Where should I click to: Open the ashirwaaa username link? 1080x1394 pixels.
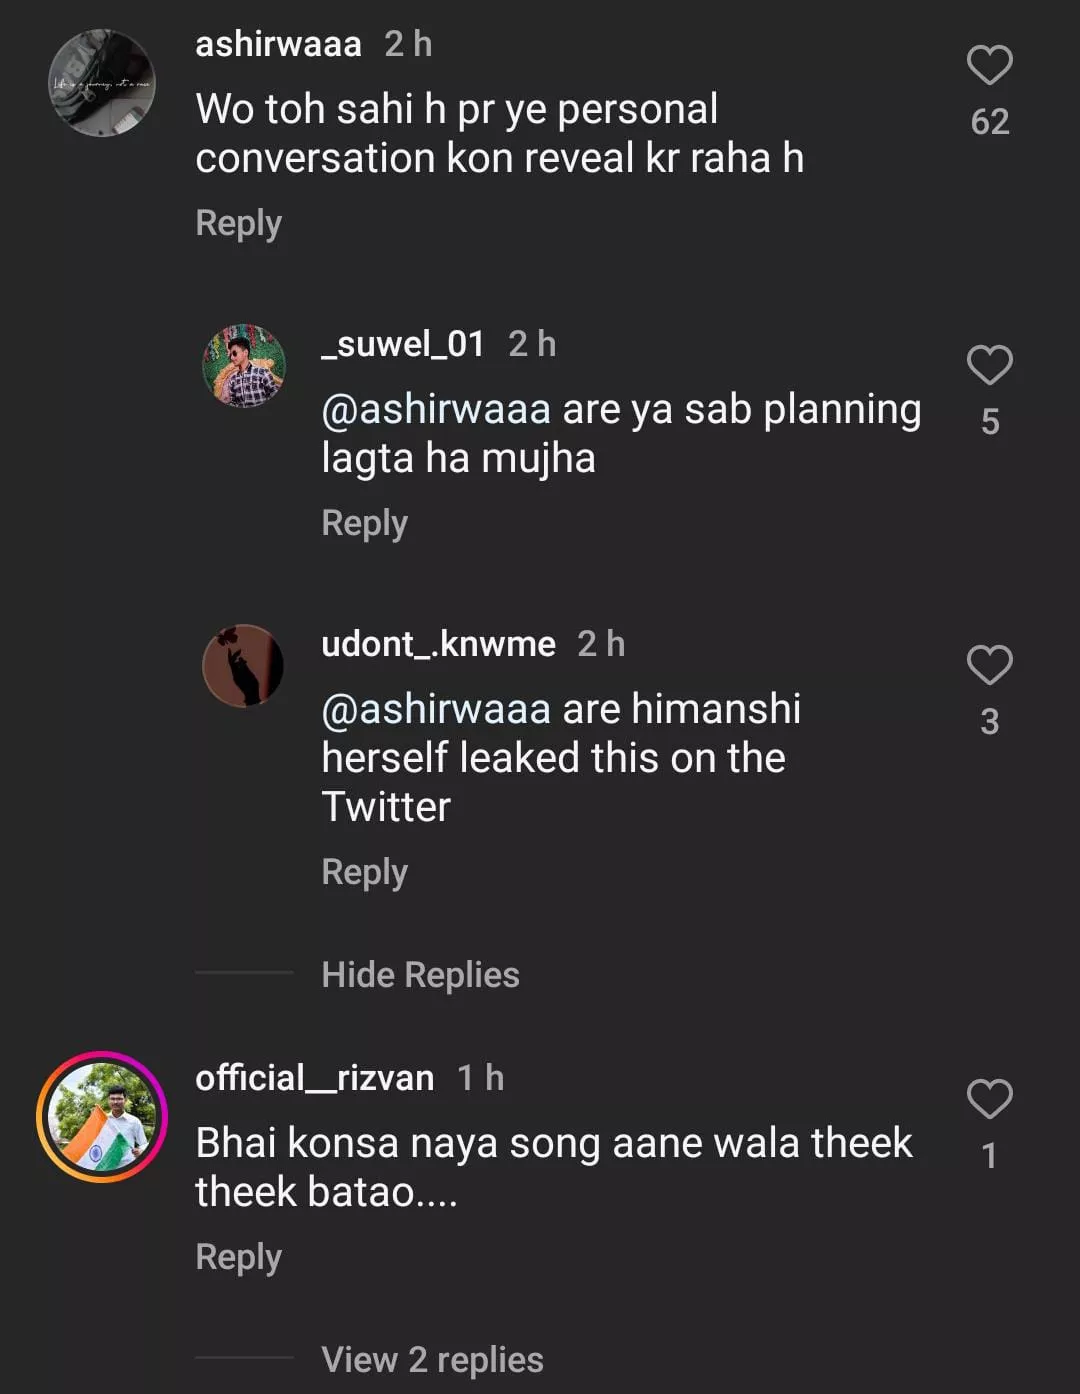[278, 44]
